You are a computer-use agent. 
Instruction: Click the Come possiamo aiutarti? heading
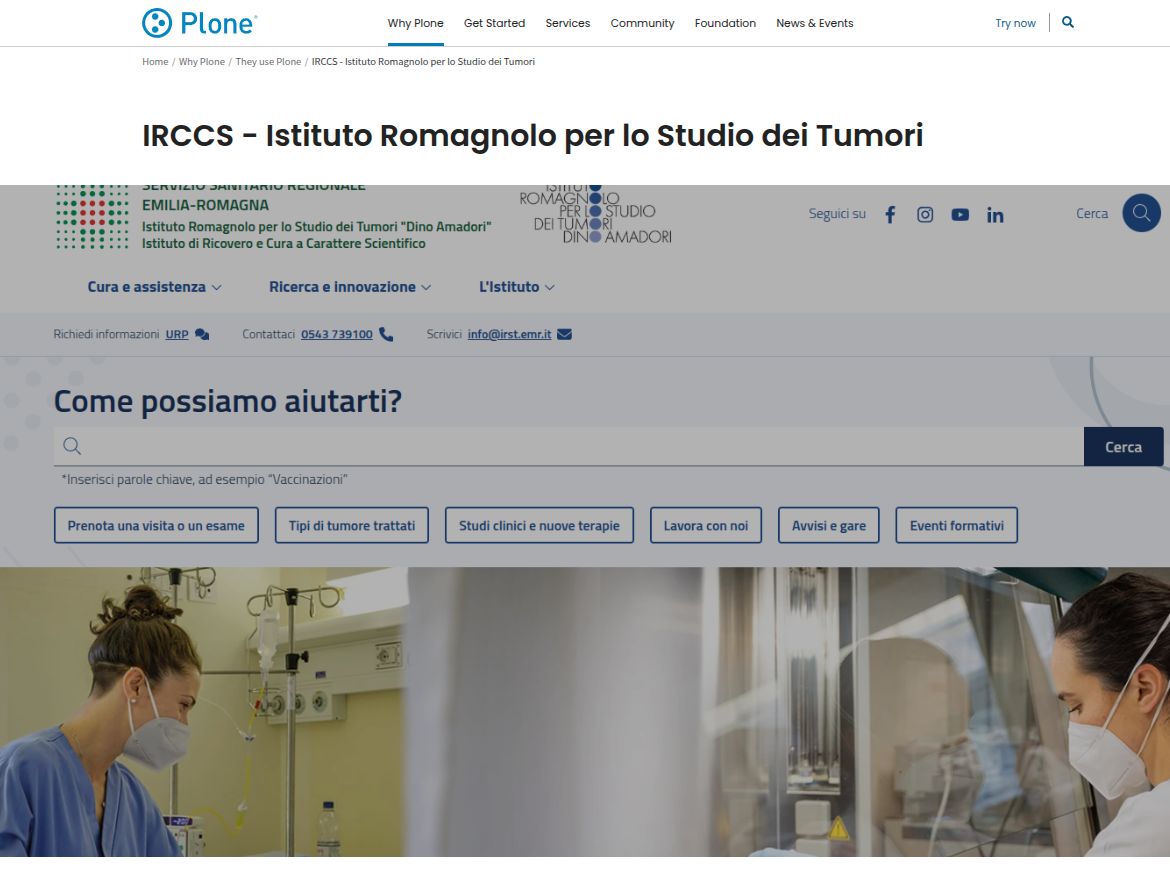point(228,401)
